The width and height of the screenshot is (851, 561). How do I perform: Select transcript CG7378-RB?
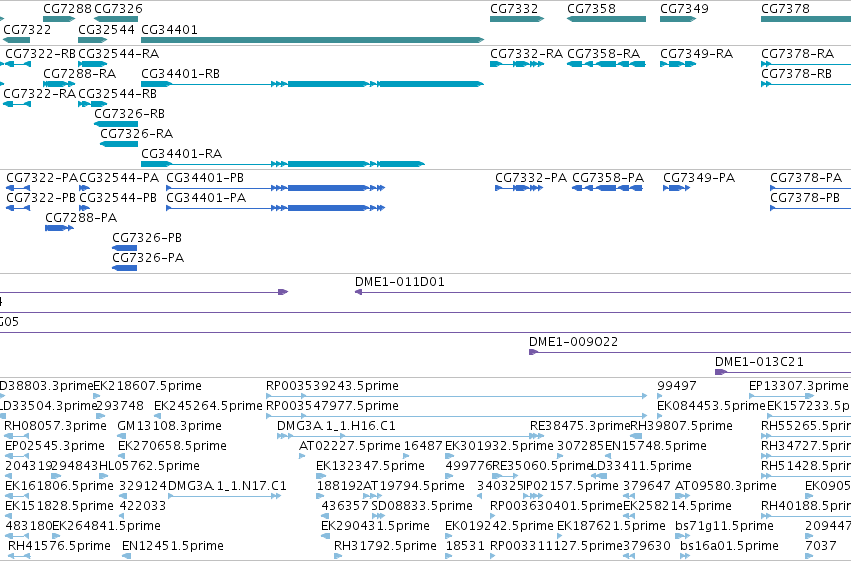[x=796, y=74]
